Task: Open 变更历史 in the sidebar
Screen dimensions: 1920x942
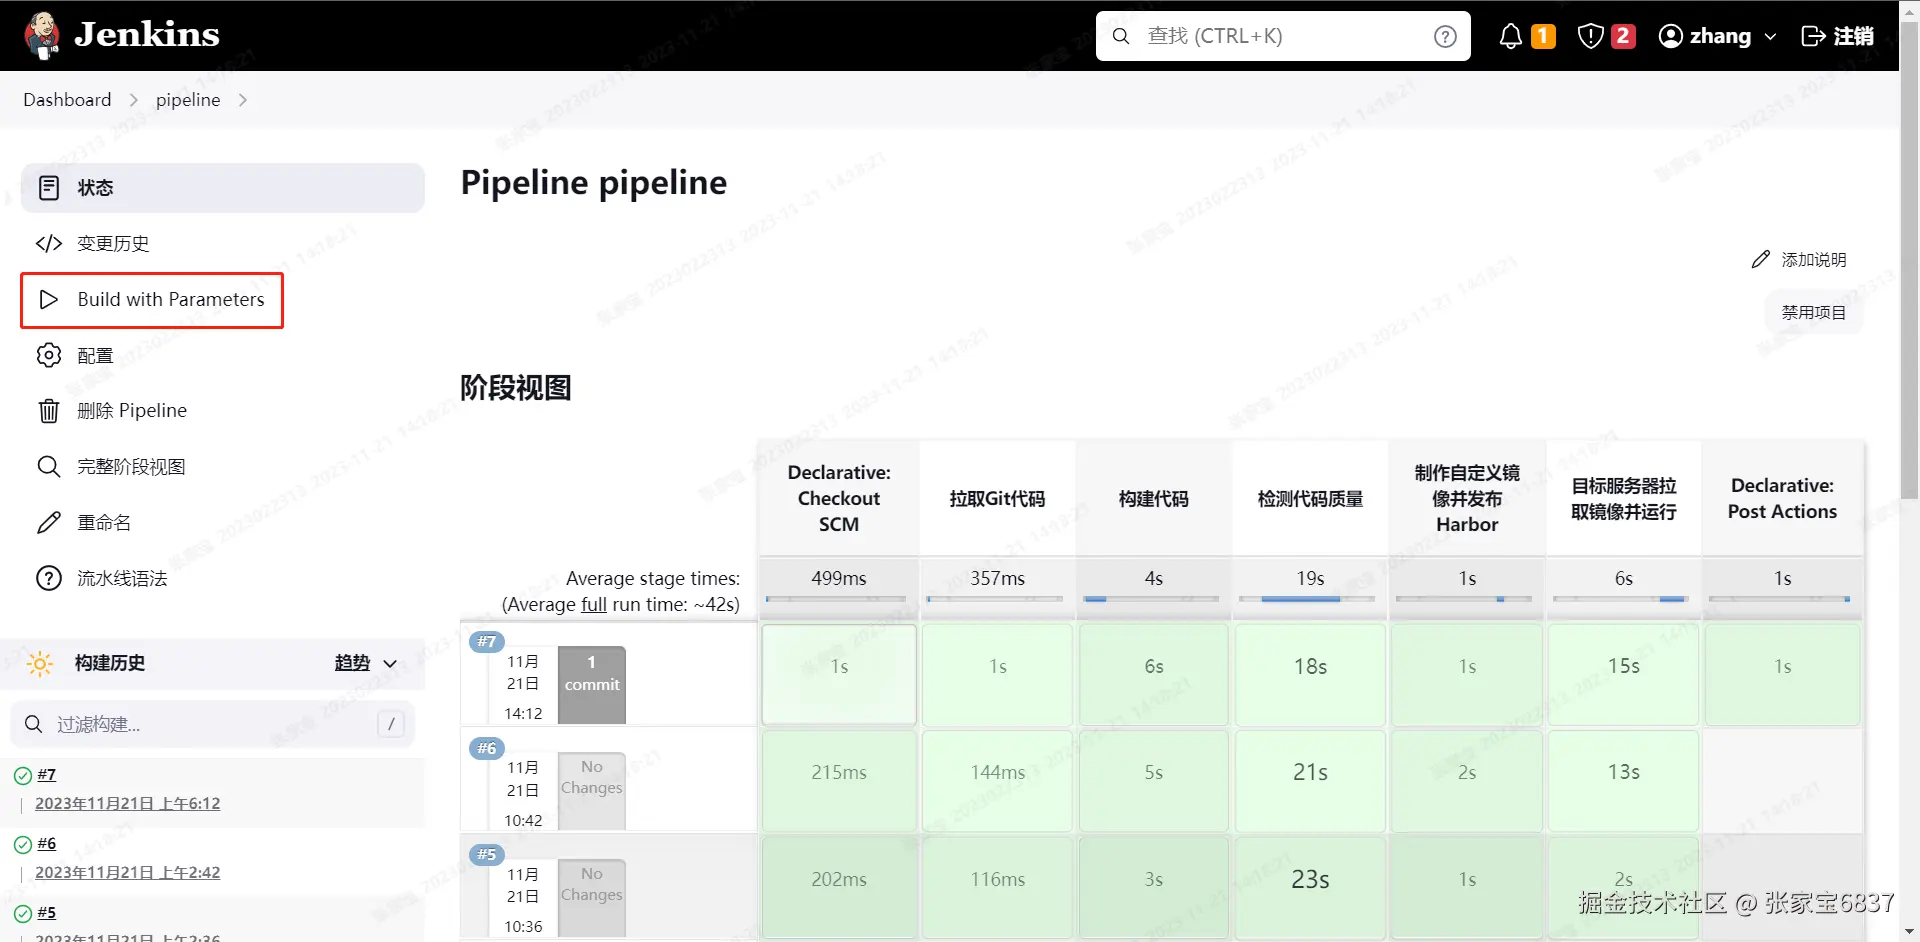Action: click(113, 244)
